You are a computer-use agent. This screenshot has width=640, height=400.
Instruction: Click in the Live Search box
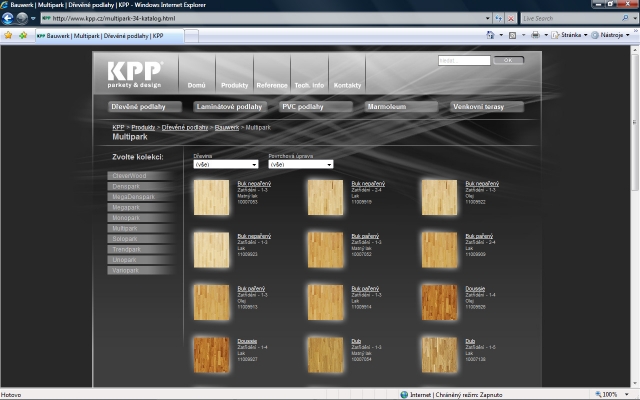click(x=570, y=18)
